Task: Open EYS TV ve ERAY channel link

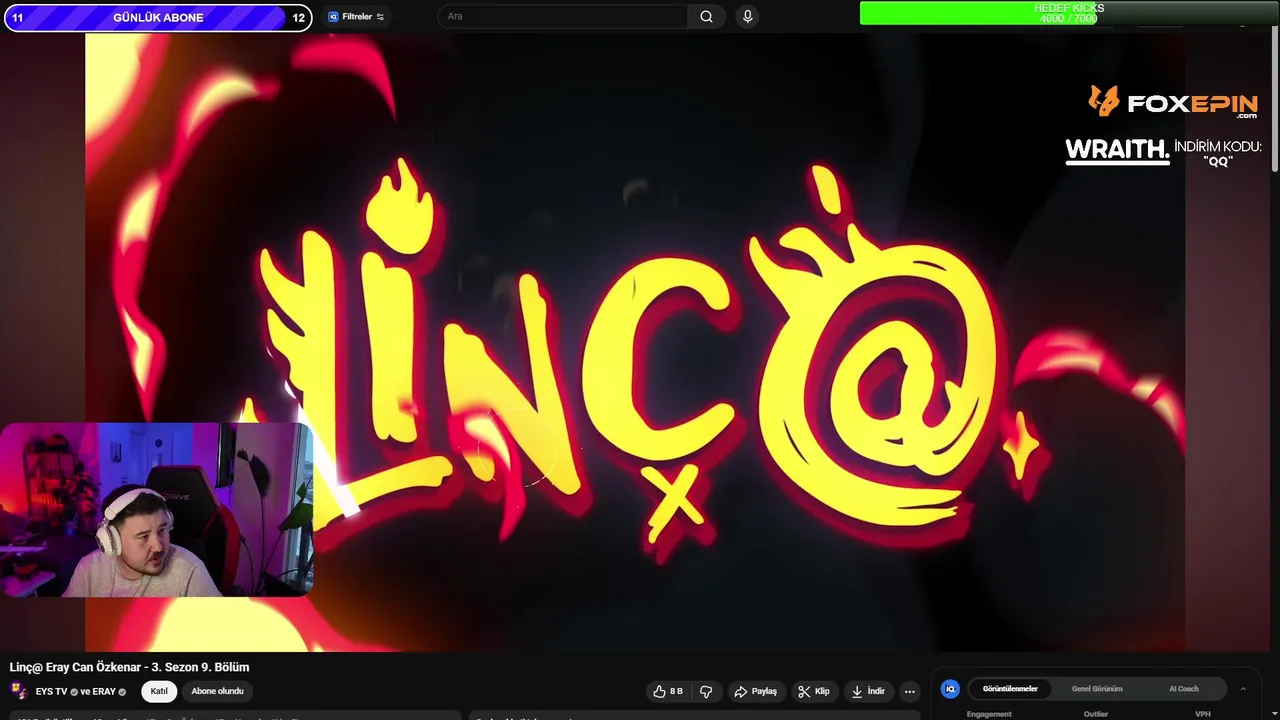Action: click(x=80, y=691)
